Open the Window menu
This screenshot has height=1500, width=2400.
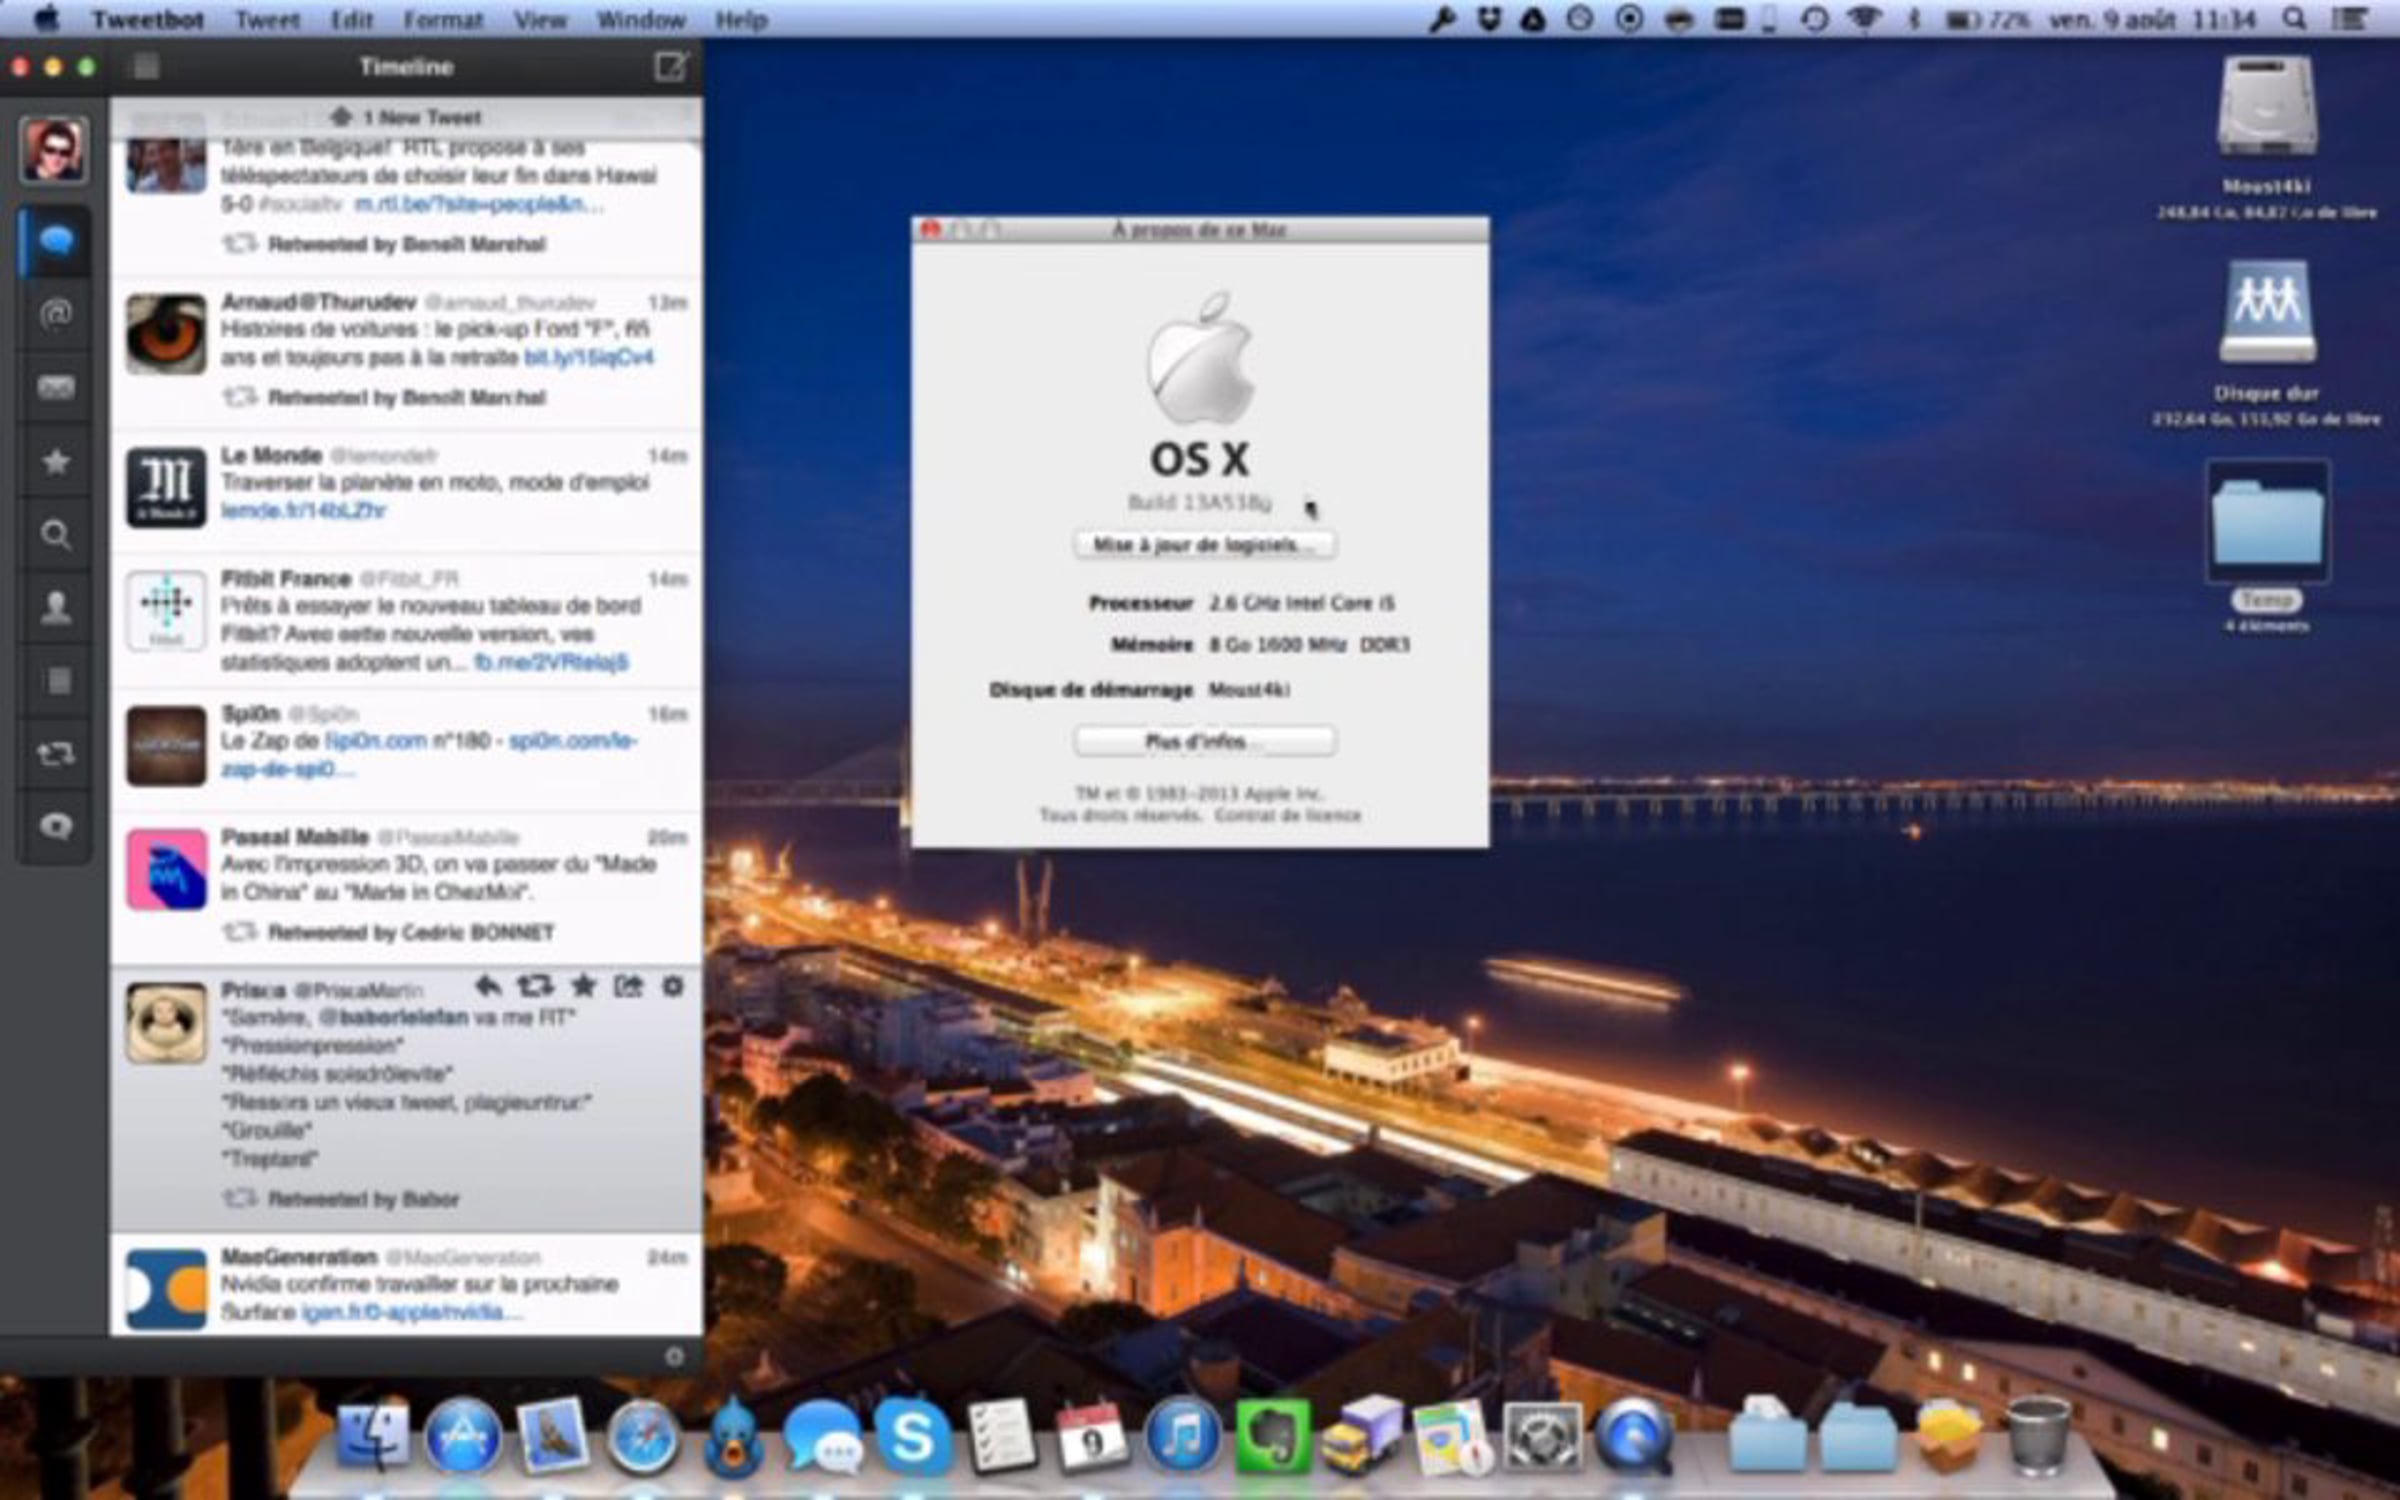point(641,19)
